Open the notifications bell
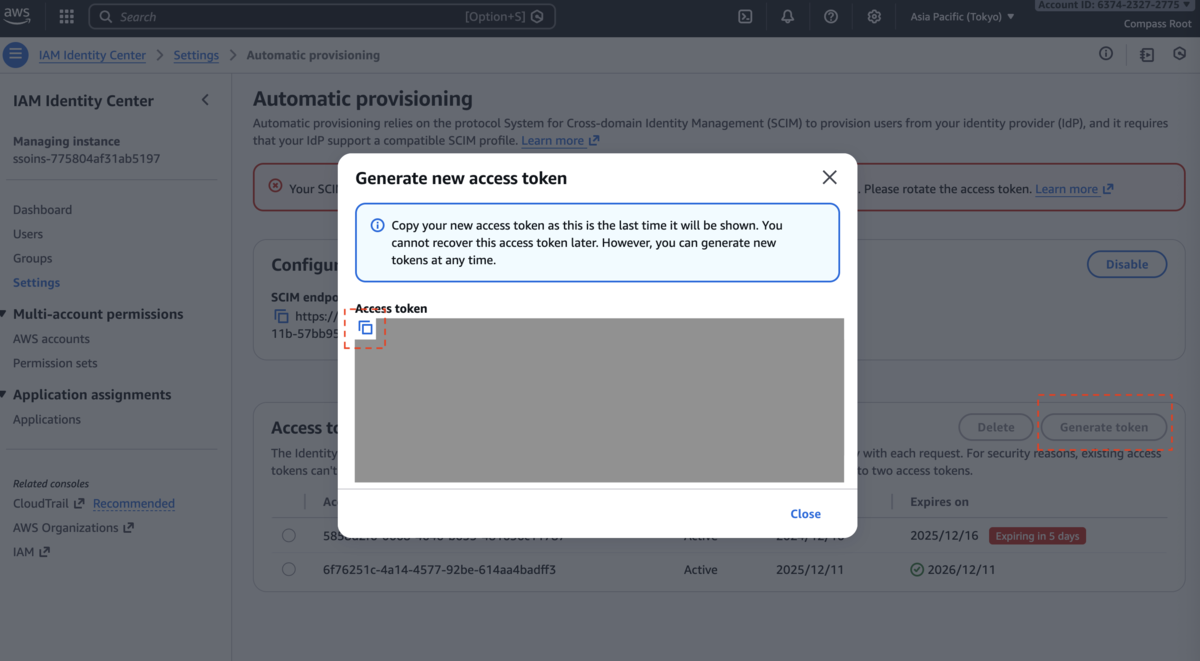This screenshot has height=661, width=1200. [788, 17]
